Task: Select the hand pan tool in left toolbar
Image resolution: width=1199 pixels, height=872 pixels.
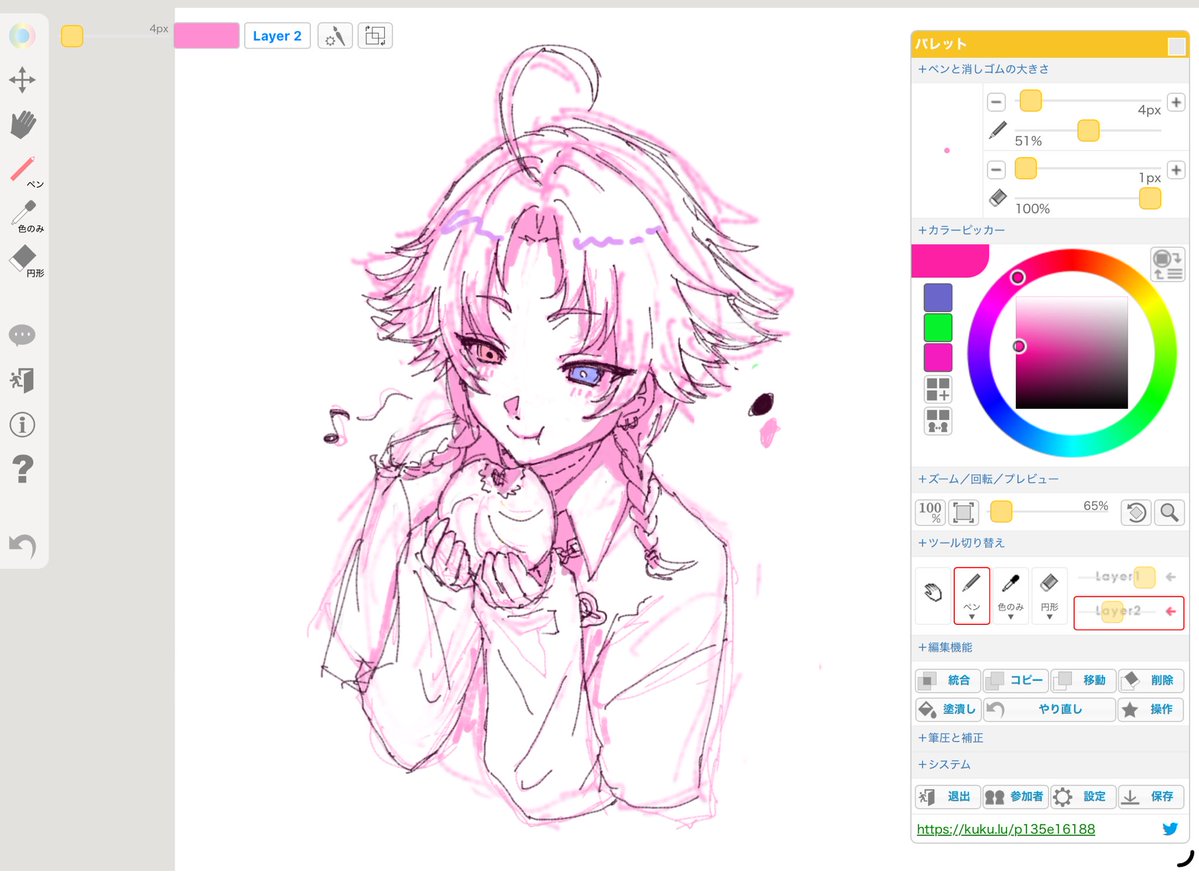Action: pos(23,124)
